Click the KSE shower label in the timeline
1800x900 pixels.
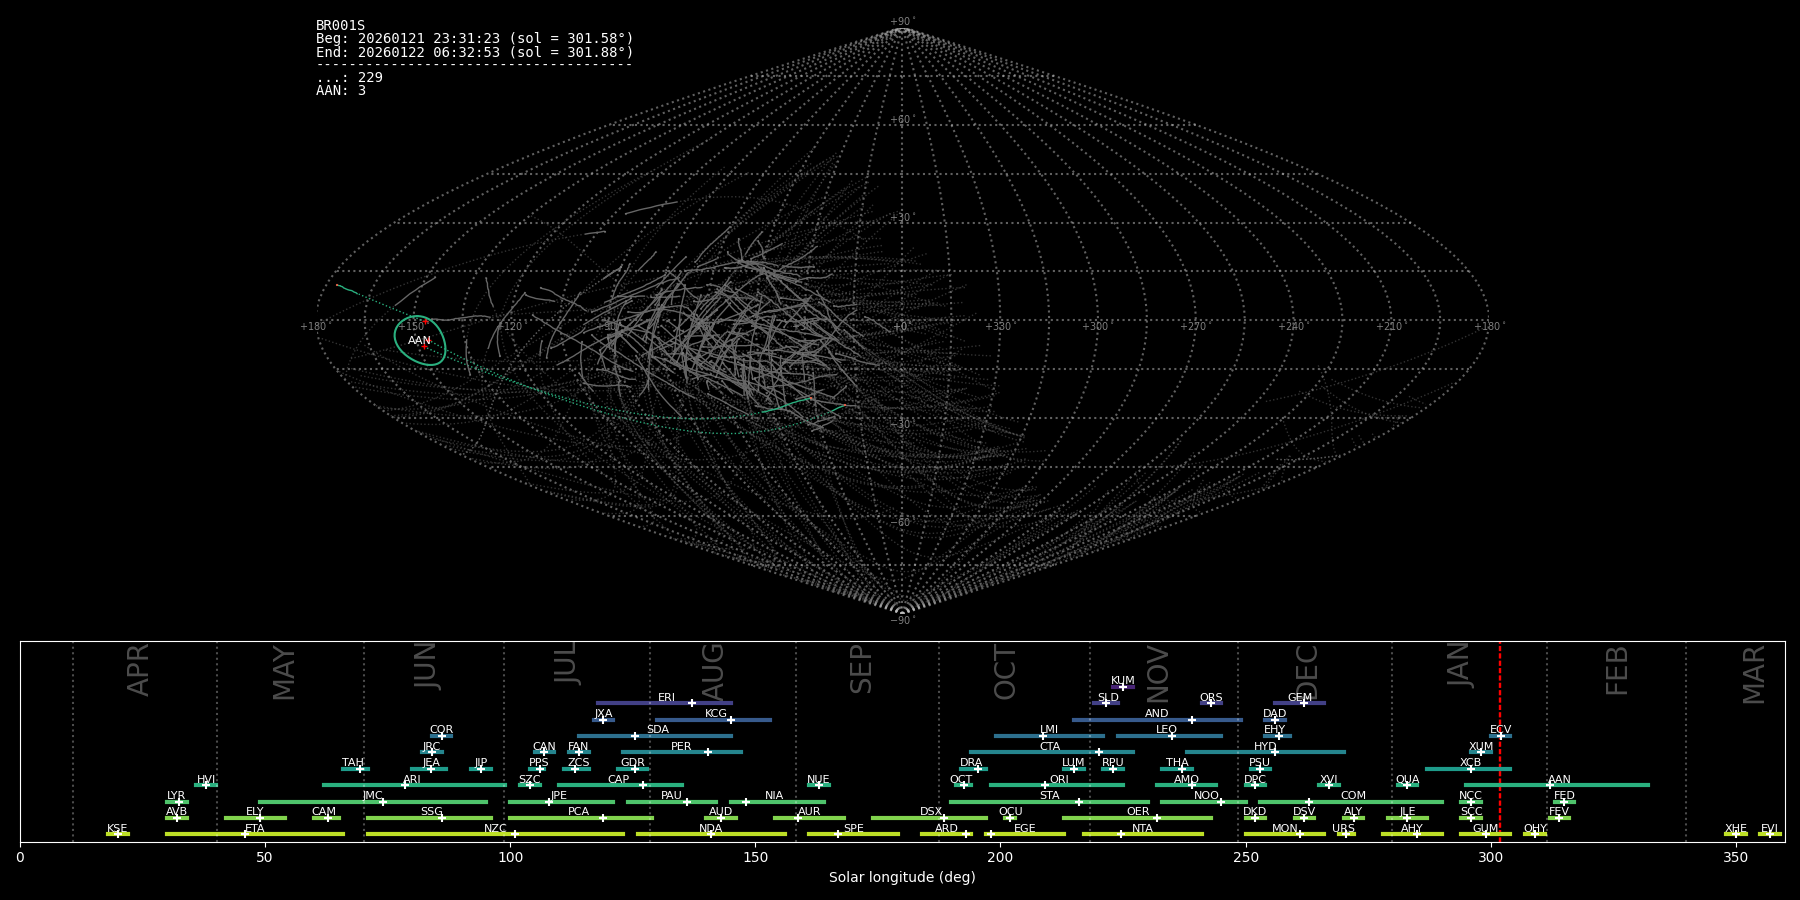pyautogui.click(x=117, y=829)
